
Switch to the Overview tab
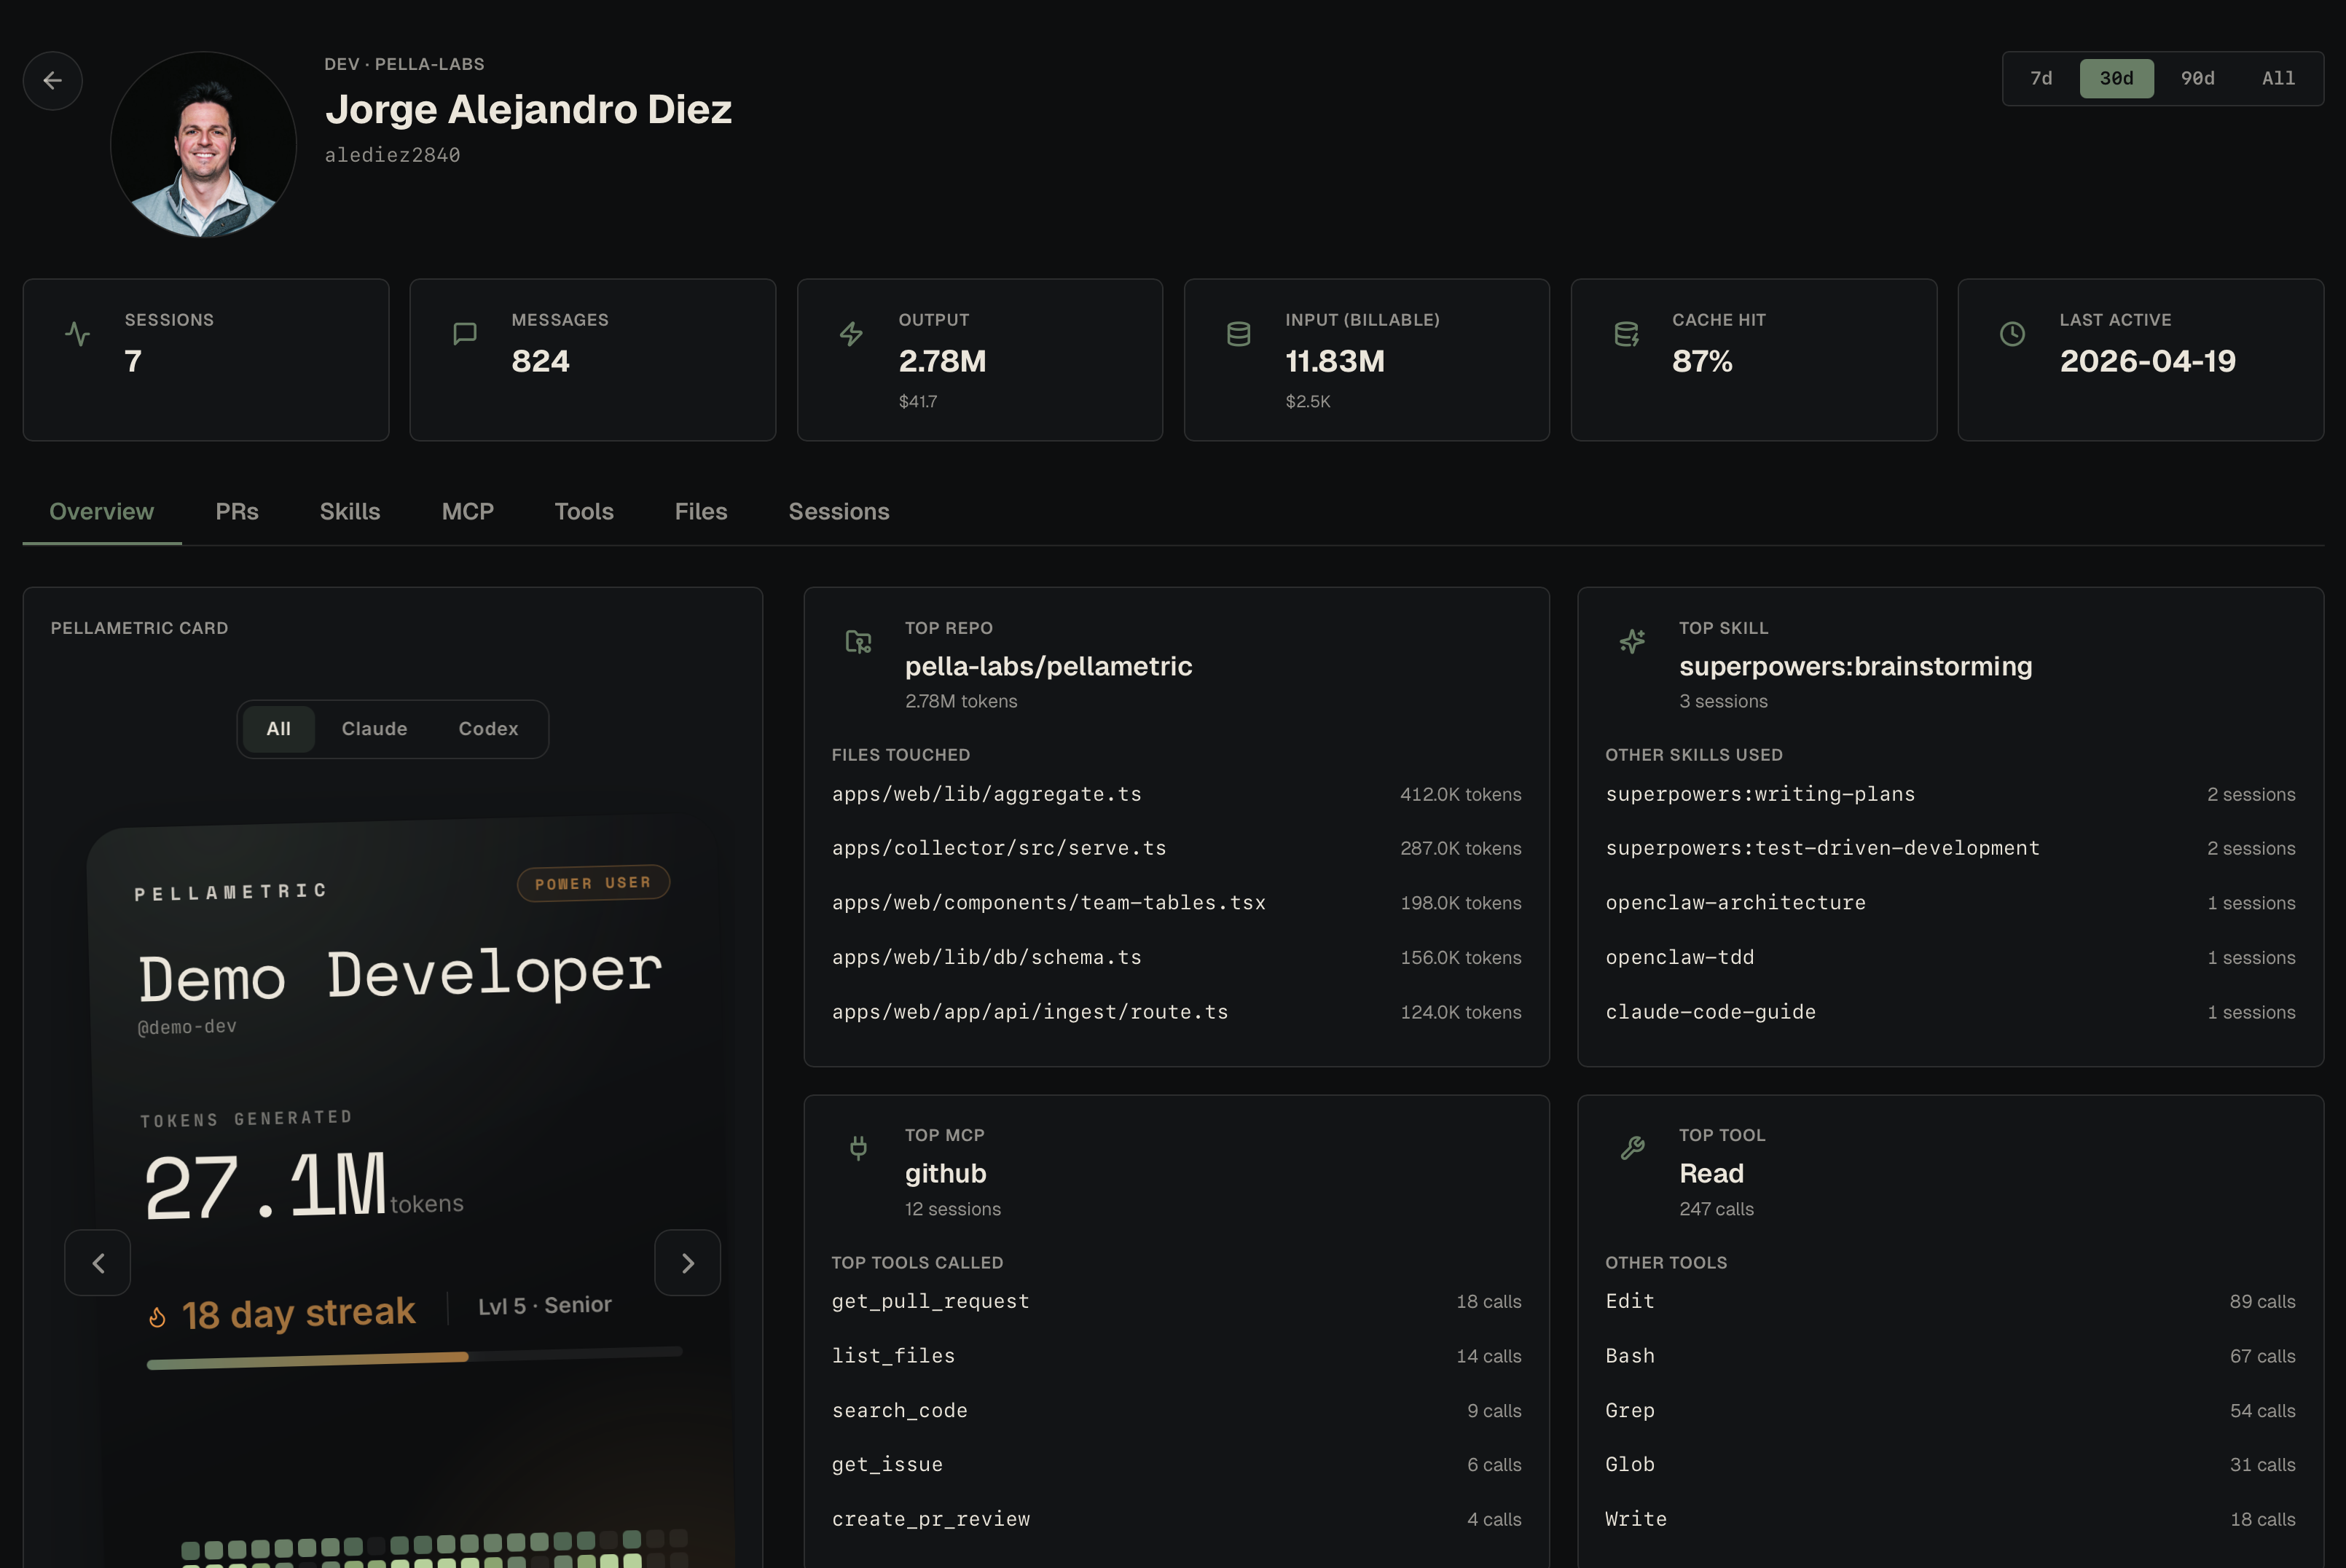[x=102, y=511]
